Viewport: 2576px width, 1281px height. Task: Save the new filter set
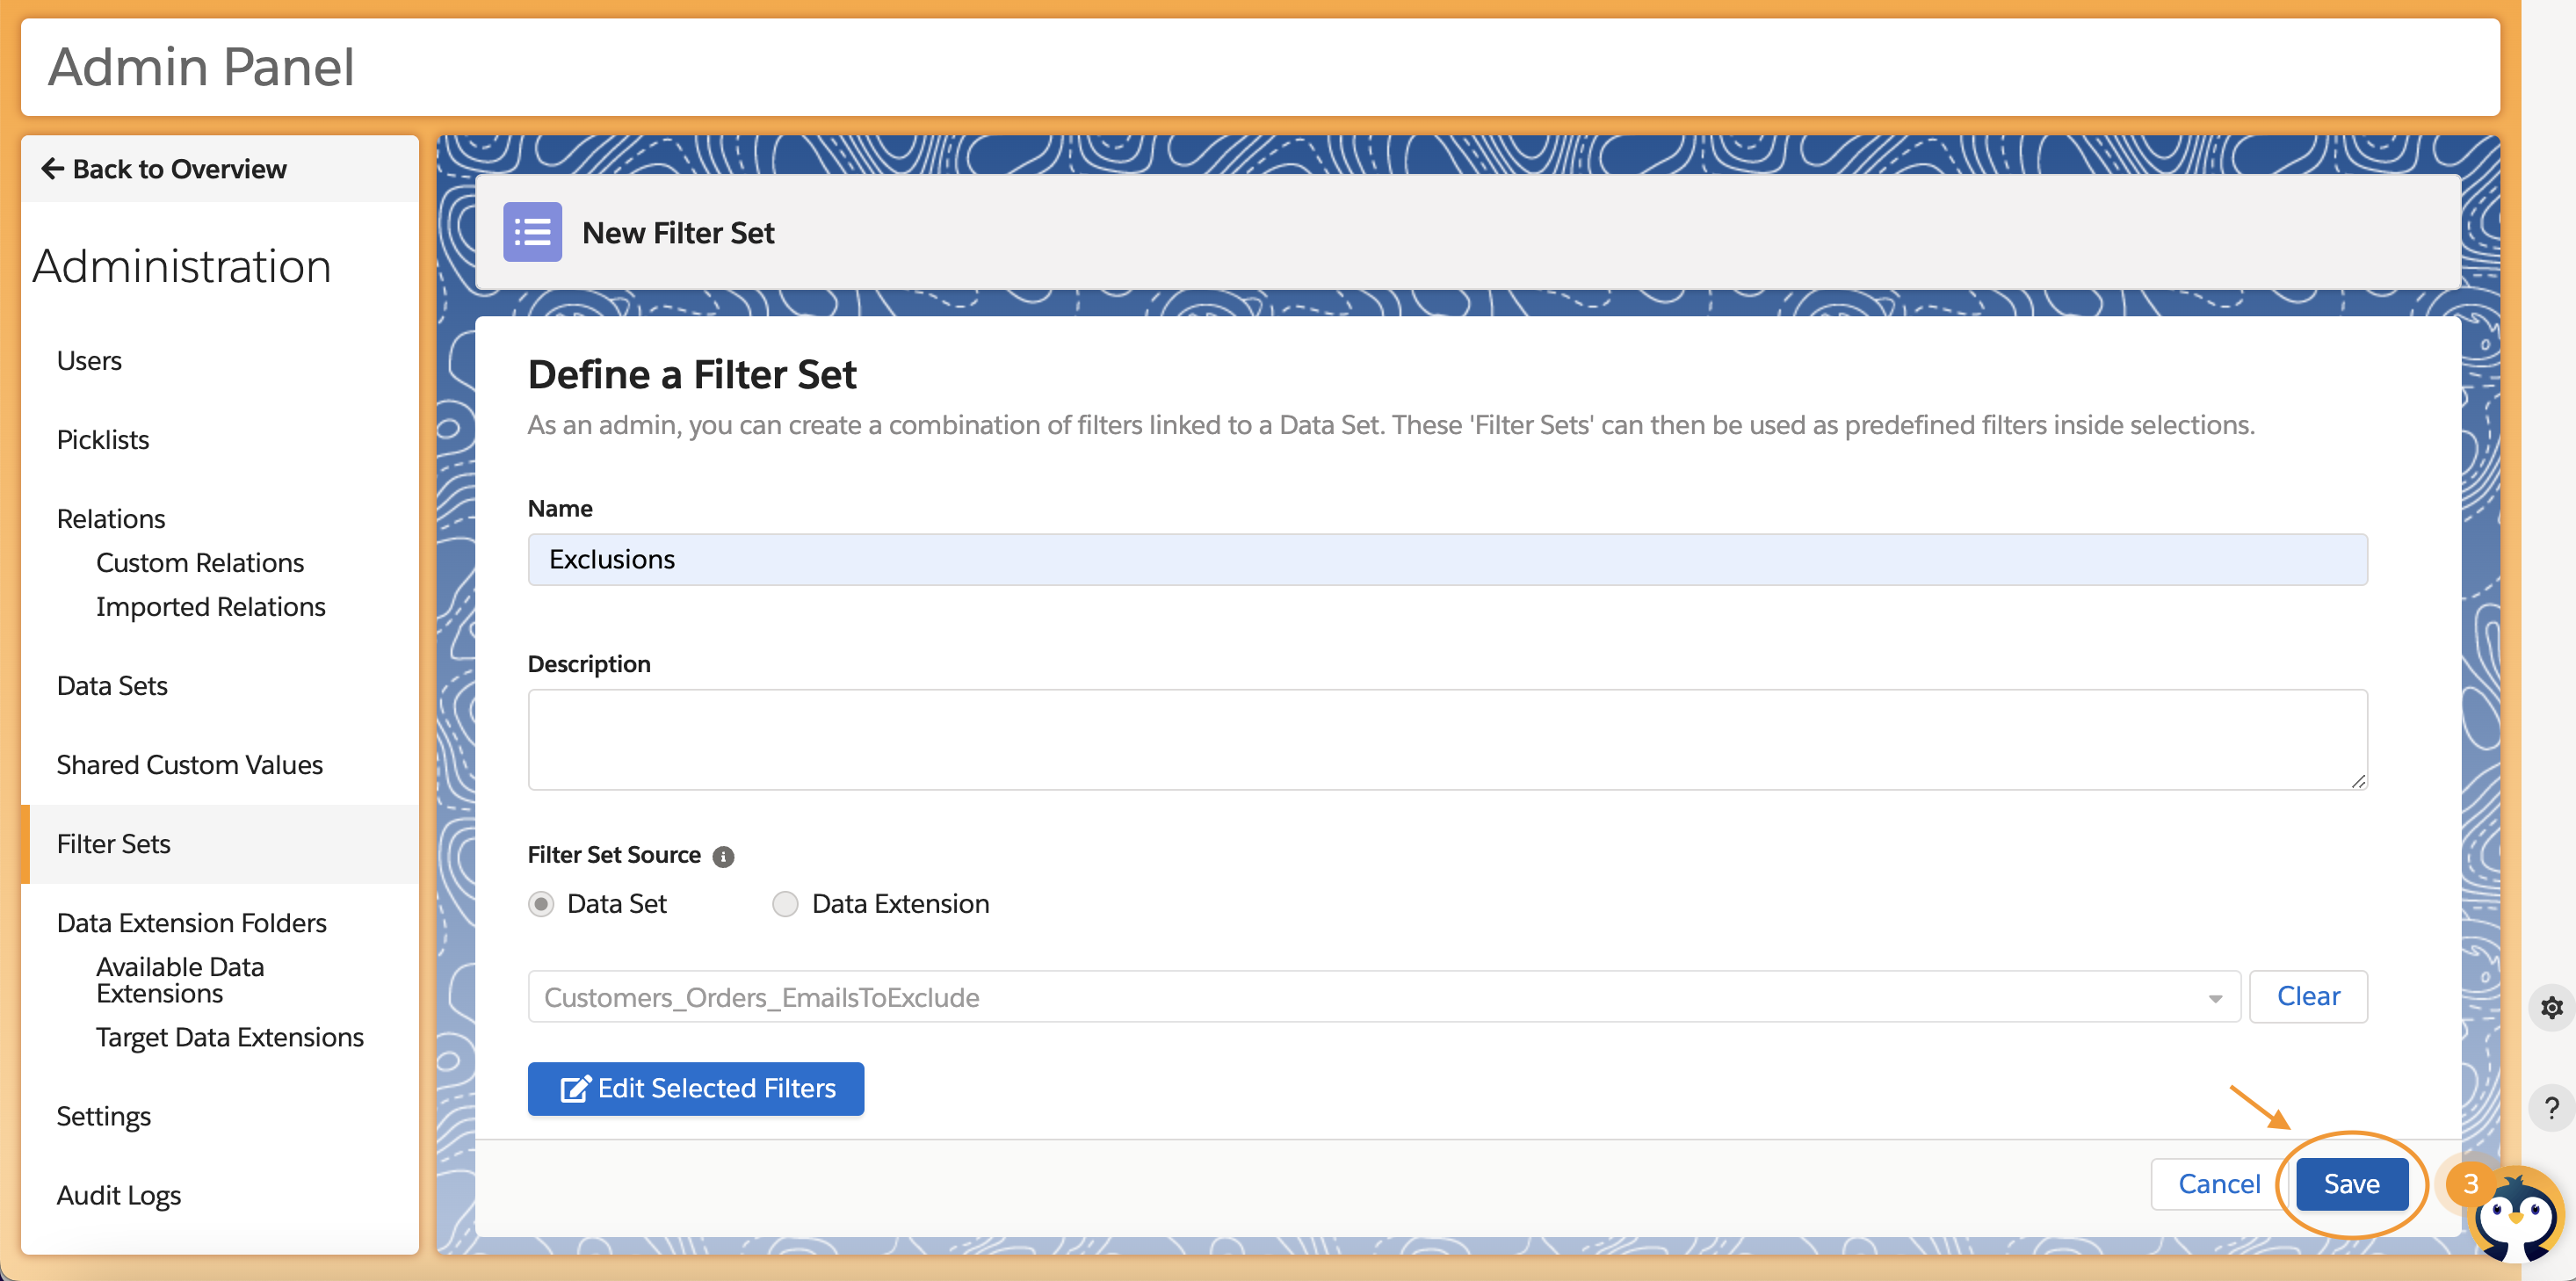pos(2351,1184)
